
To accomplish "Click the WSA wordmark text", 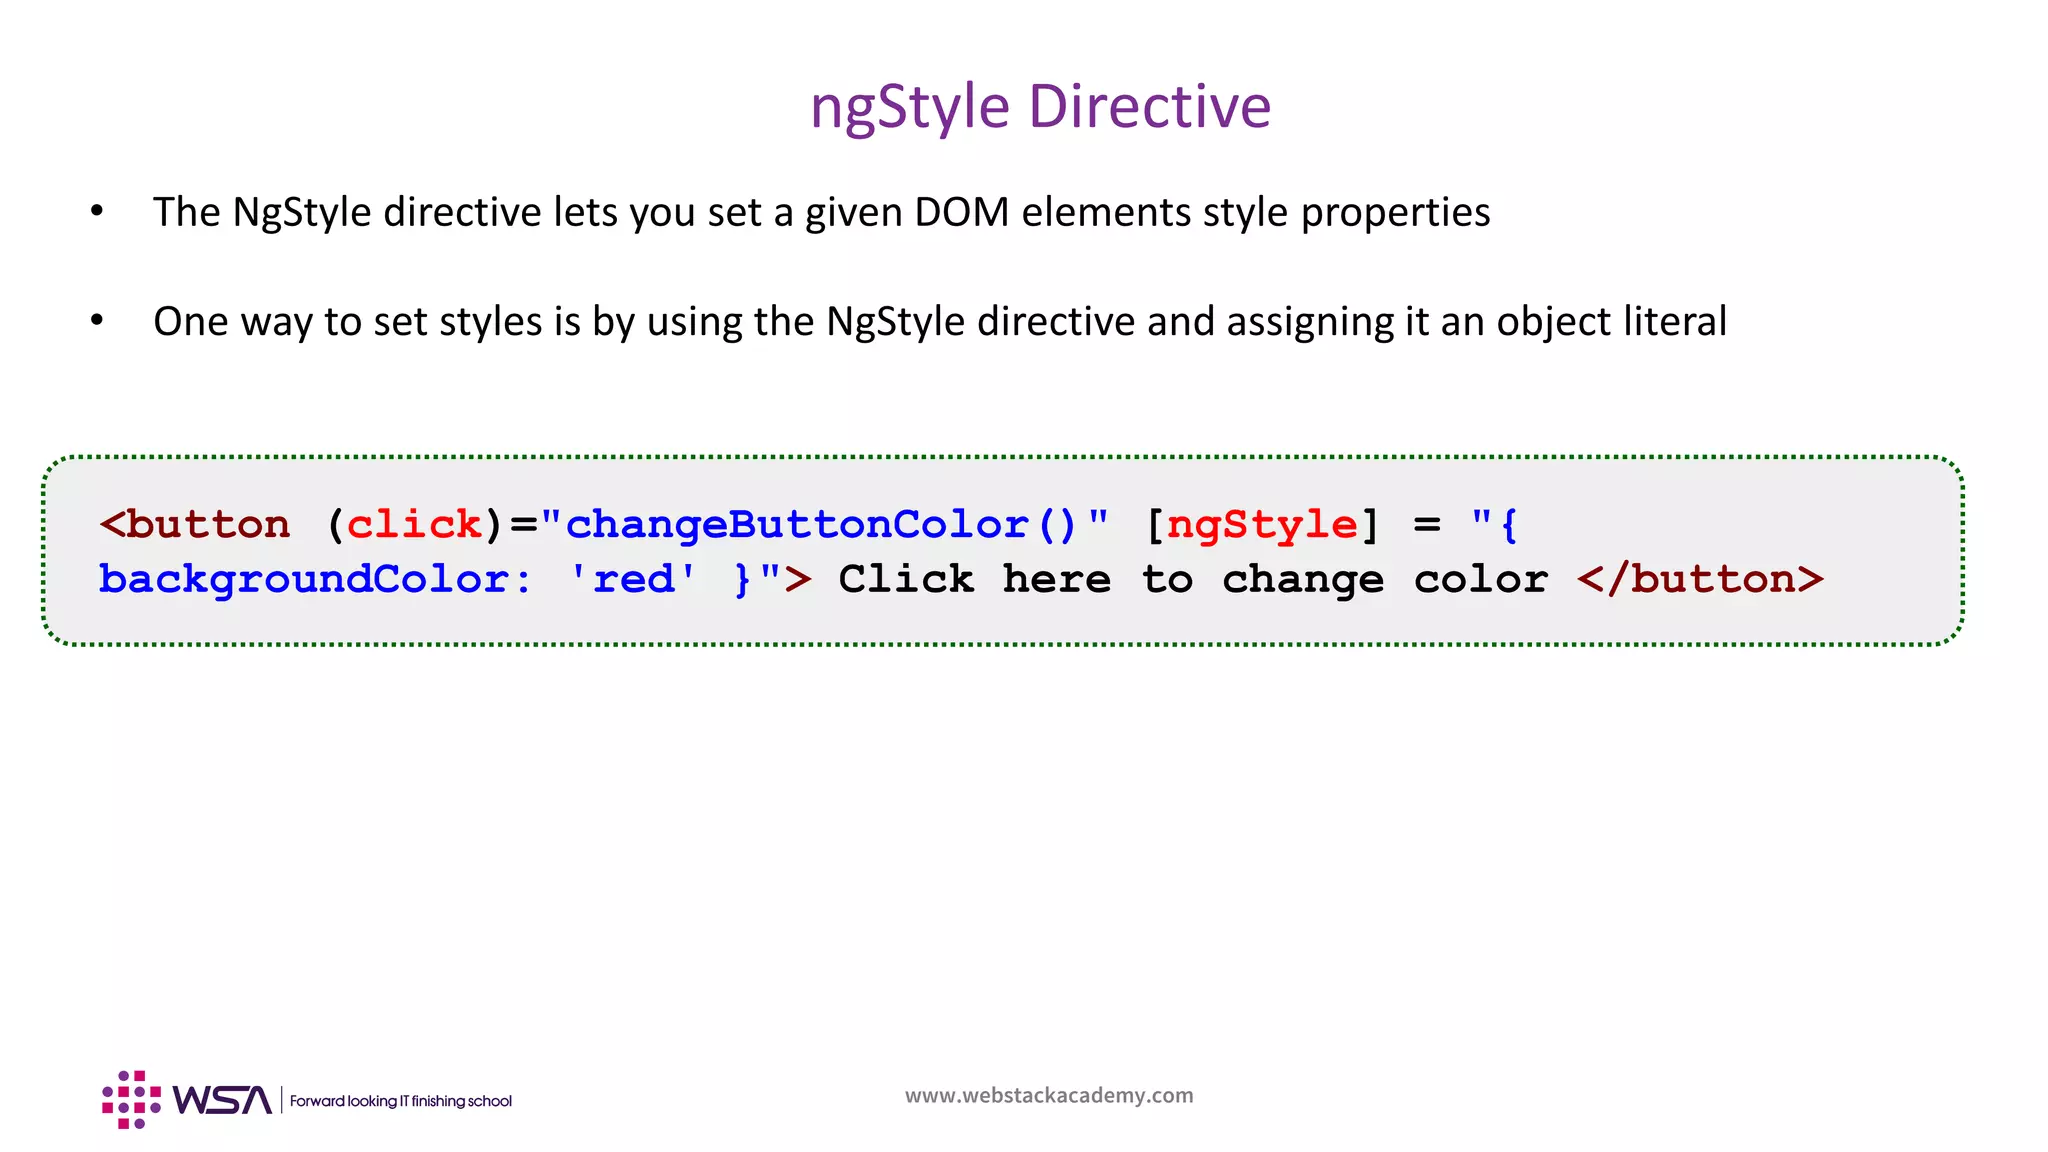I will click(x=222, y=1100).
